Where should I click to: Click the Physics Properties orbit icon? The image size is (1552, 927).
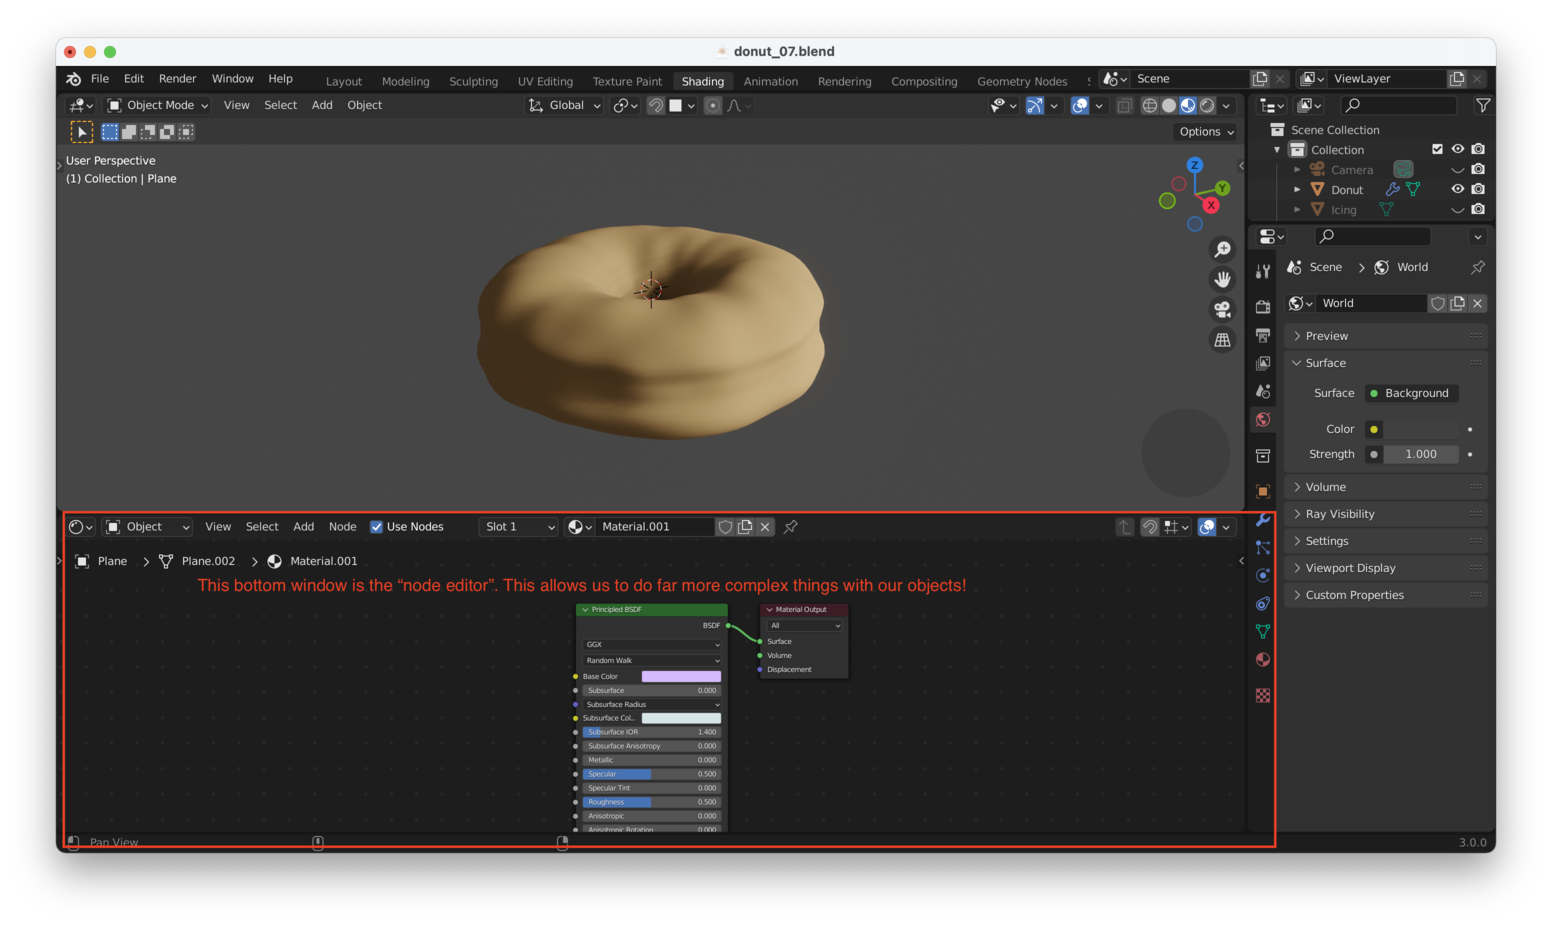pyautogui.click(x=1262, y=575)
